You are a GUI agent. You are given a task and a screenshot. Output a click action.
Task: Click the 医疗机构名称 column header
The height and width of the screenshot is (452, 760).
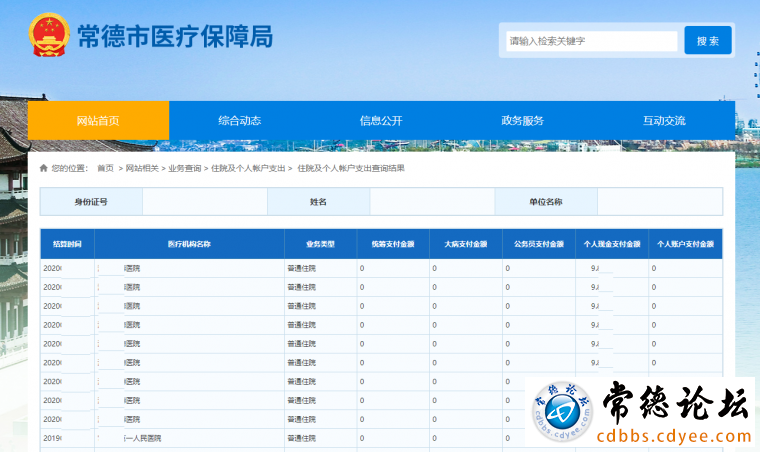point(189,244)
